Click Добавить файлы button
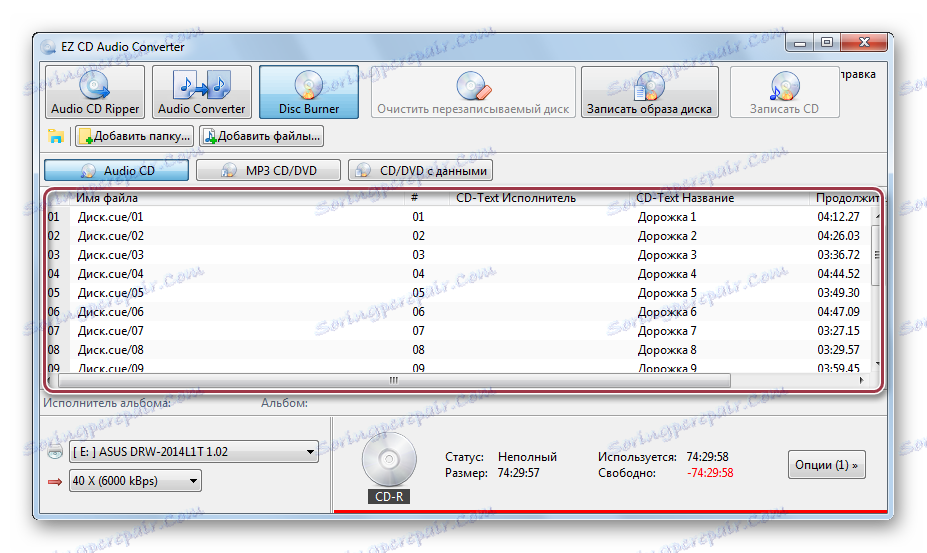927x553 pixels. pyautogui.click(x=261, y=136)
